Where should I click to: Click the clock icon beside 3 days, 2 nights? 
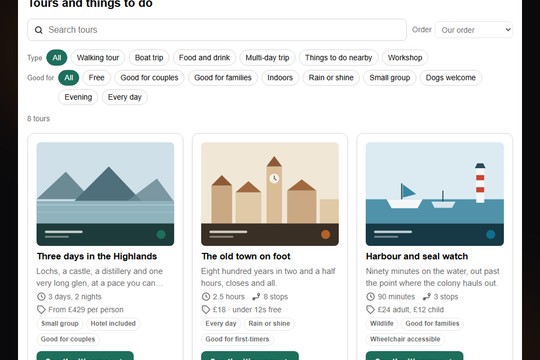(x=41, y=297)
